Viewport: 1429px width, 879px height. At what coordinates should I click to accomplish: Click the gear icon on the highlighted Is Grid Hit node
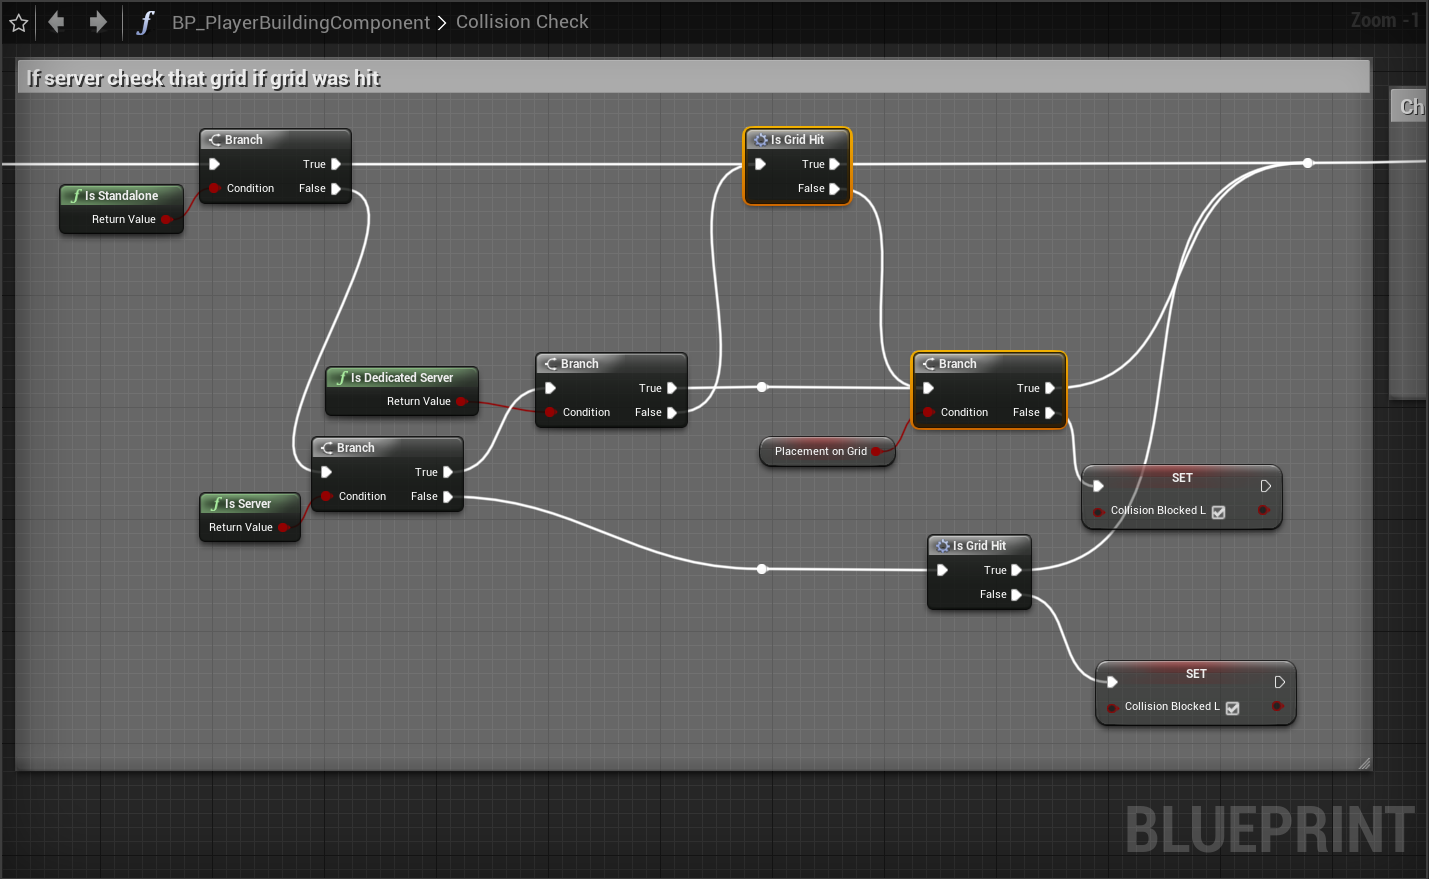[761, 140]
